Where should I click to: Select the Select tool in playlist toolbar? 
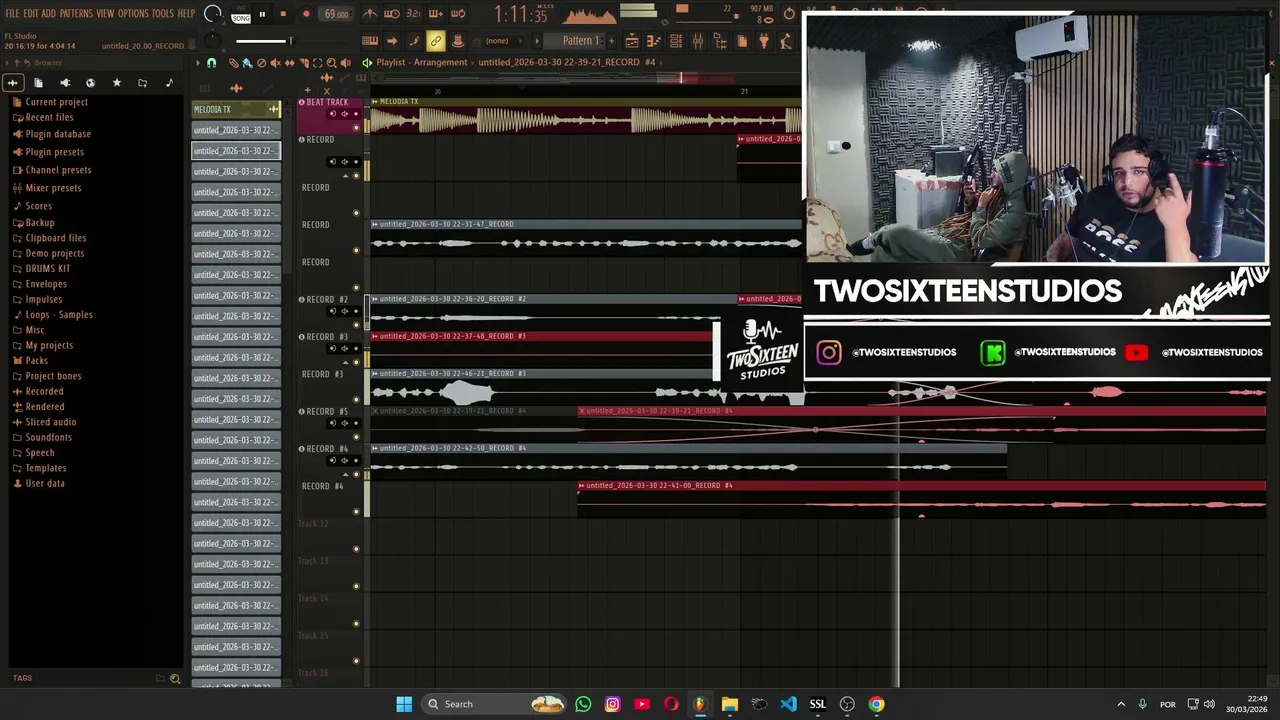[x=317, y=62]
